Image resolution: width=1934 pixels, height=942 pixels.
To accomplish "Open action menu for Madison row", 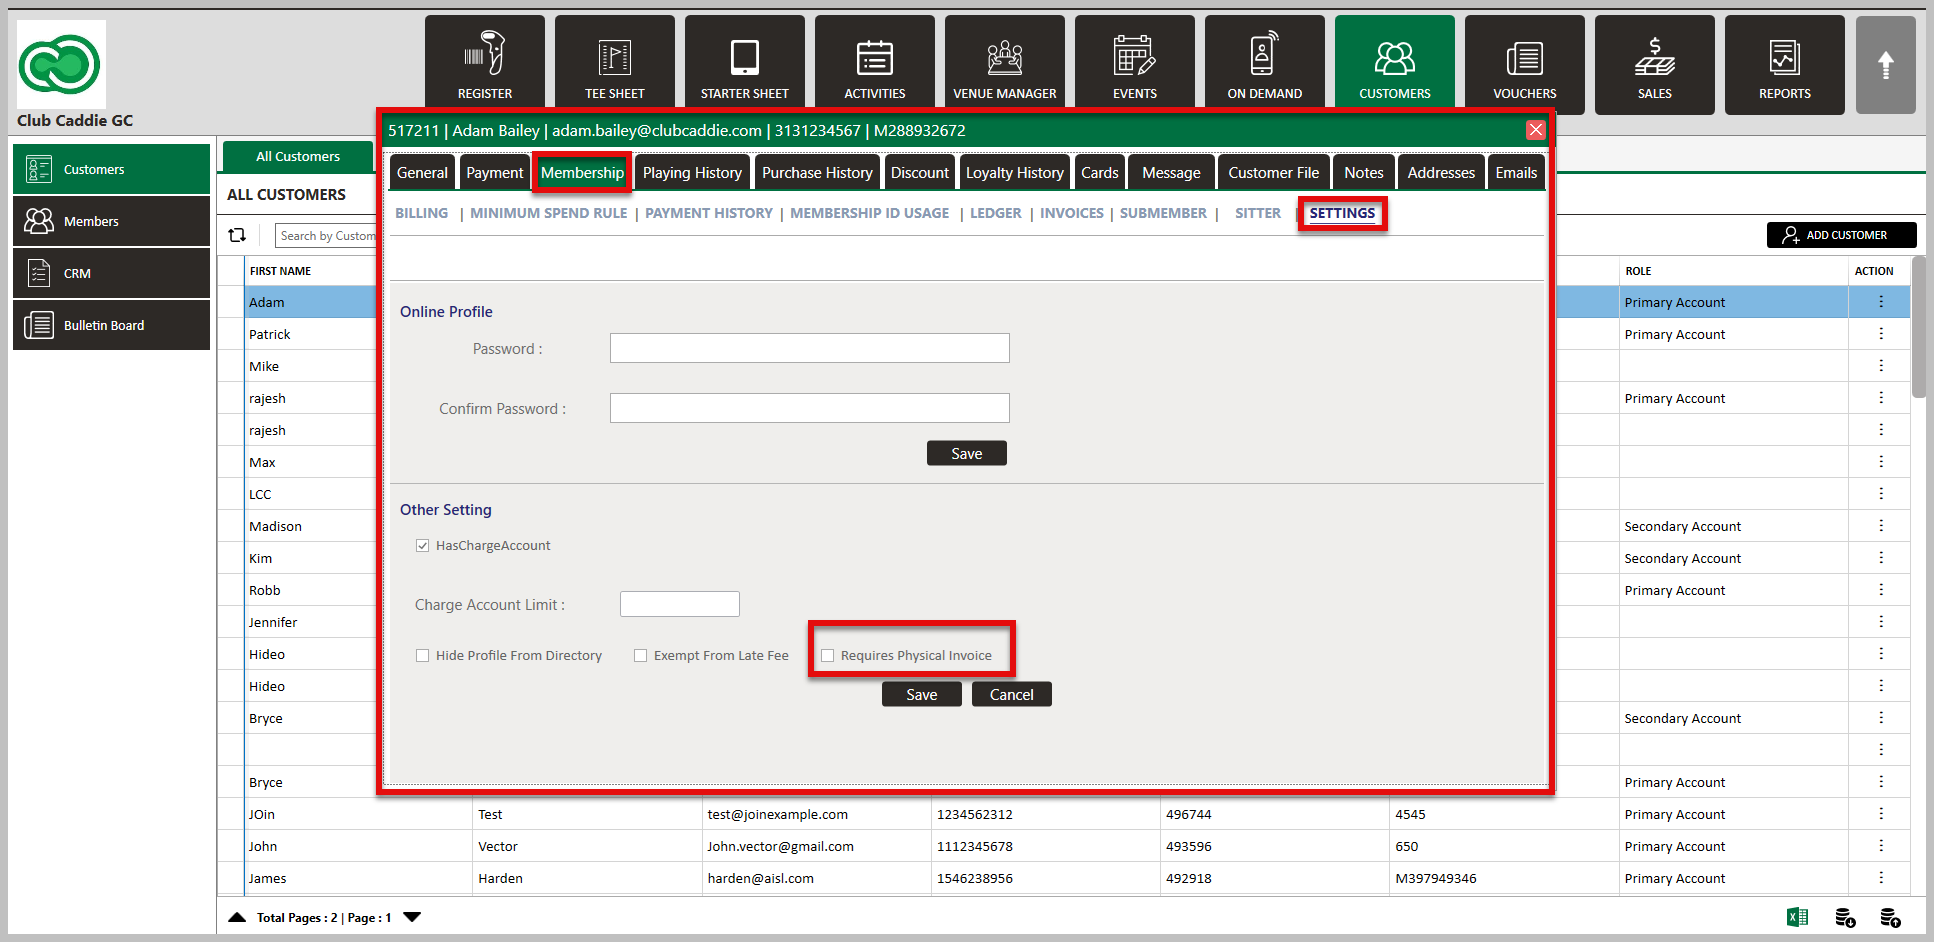I will click(1881, 526).
